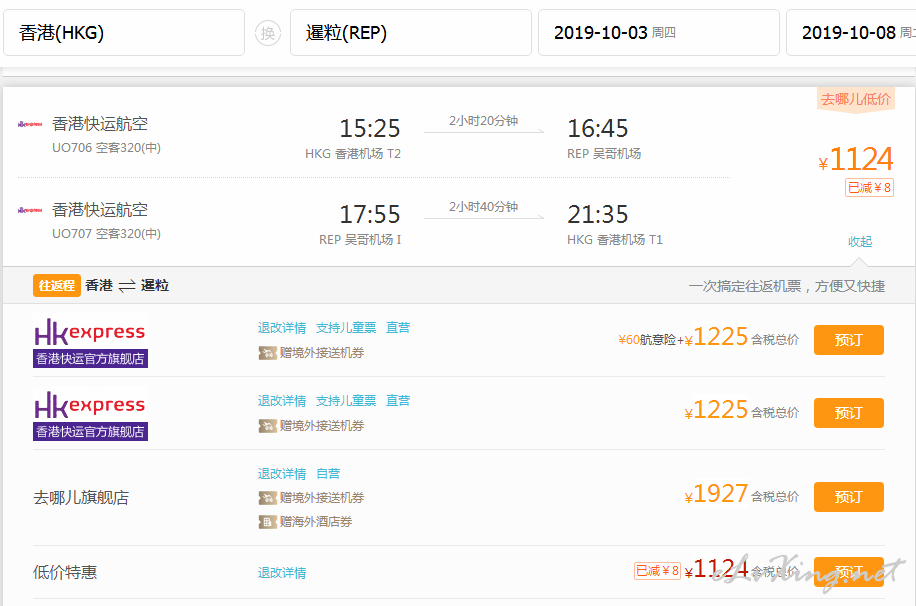Screen dimensions: 916x606
Task: Click 2小时40分钟 duration label
Action: [483, 207]
